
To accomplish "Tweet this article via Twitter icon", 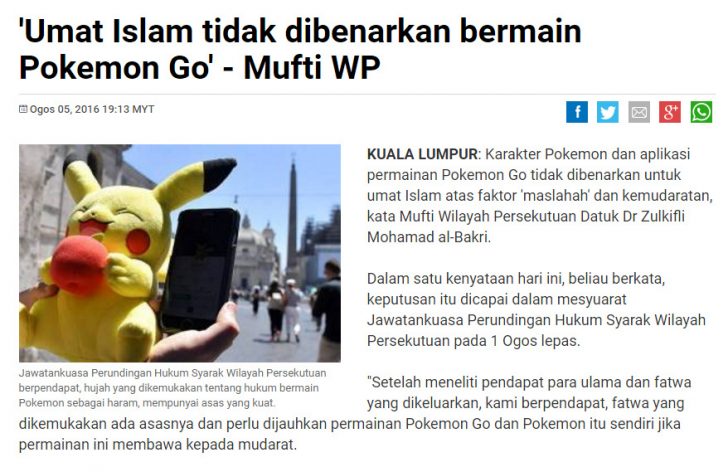I will click(607, 112).
